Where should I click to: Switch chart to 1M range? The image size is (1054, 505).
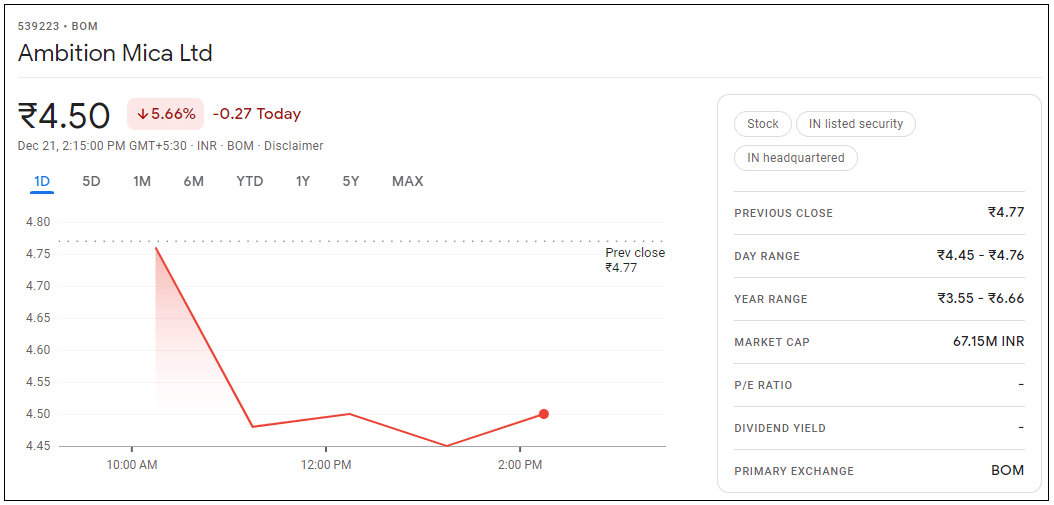coord(142,182)
